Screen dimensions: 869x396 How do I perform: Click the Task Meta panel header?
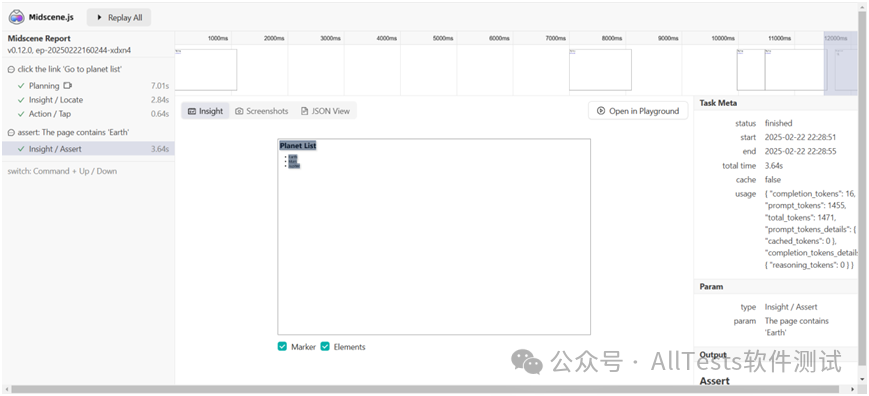[x=775, y=103]
